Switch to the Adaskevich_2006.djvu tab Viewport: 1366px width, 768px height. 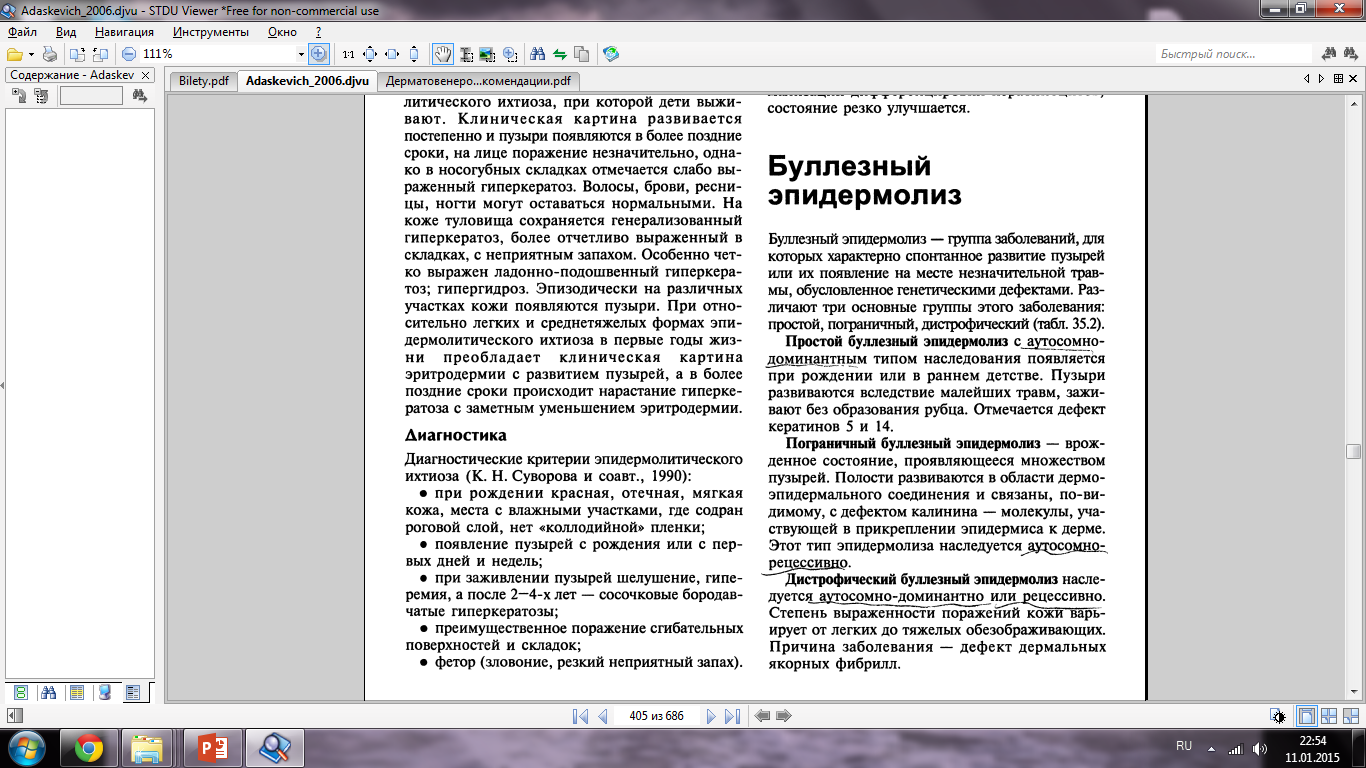(x=307, y=81)
